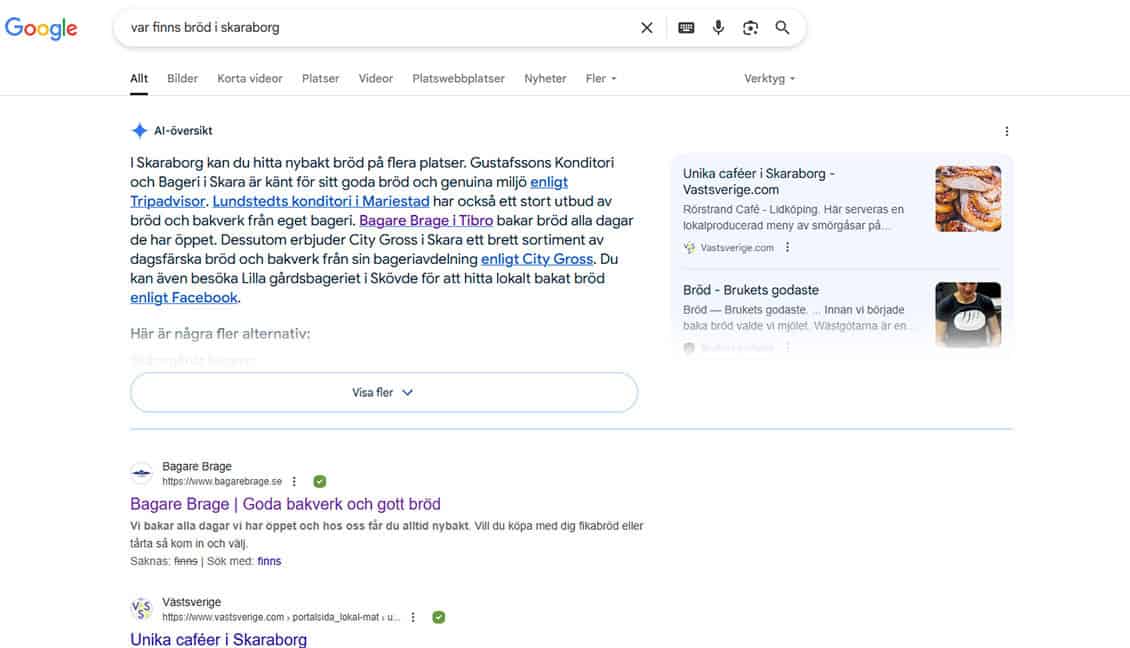
Task: Click the Rörstrand Café pastry thumbnail
Action: click(x=968, y=199)
